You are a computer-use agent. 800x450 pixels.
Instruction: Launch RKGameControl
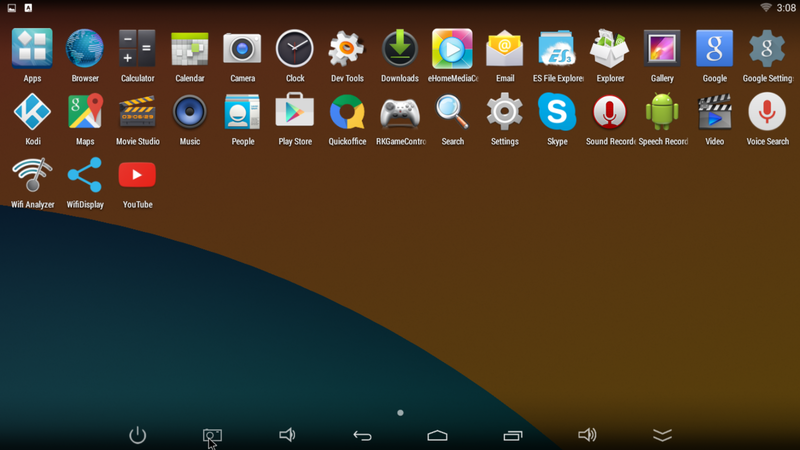[x=400, y=113]
